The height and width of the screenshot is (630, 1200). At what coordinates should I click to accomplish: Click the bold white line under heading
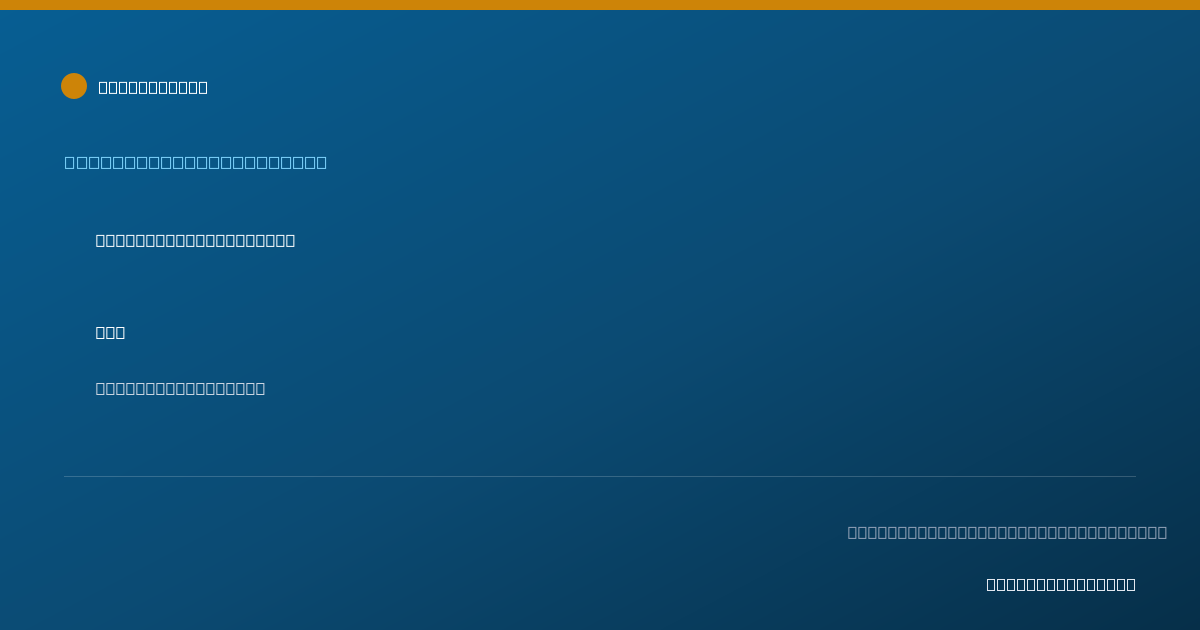click(195, 240)
